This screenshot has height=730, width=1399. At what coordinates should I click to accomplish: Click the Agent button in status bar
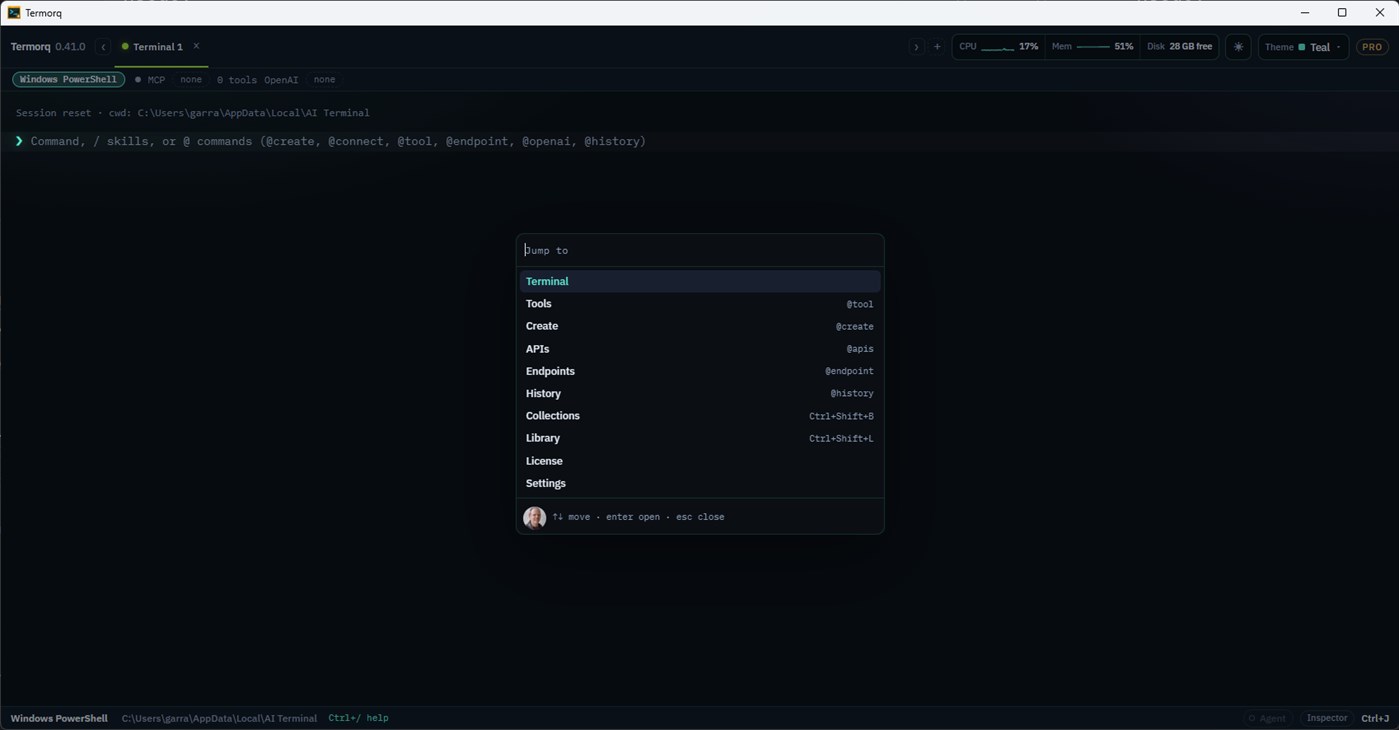[1267, 718]
